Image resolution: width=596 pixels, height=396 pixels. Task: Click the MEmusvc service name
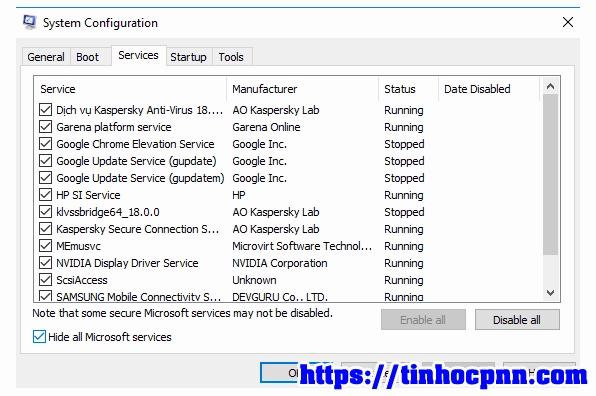click(x=78, y=246)
